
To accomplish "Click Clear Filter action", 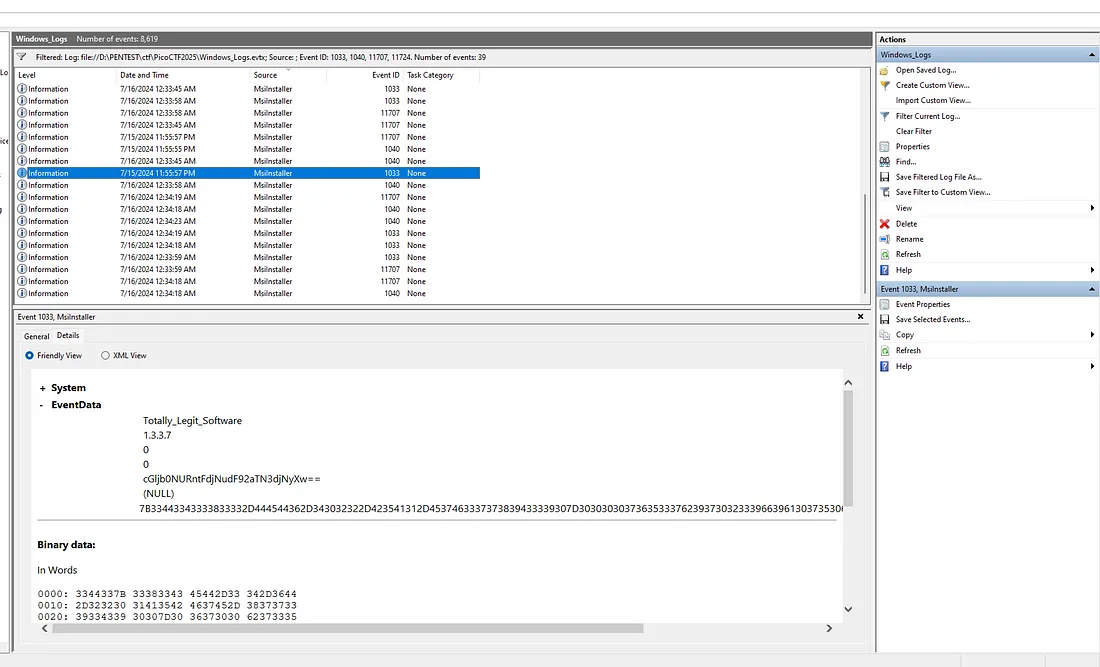I will point(913,131).
